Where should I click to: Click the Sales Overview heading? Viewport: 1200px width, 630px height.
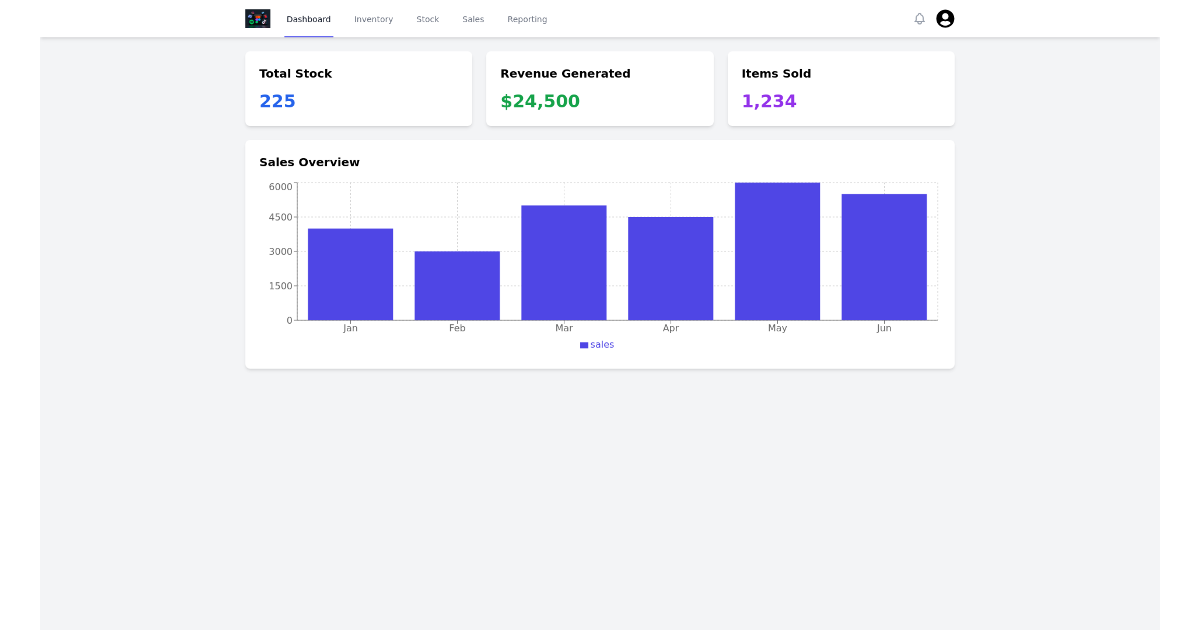pos(309,162)
